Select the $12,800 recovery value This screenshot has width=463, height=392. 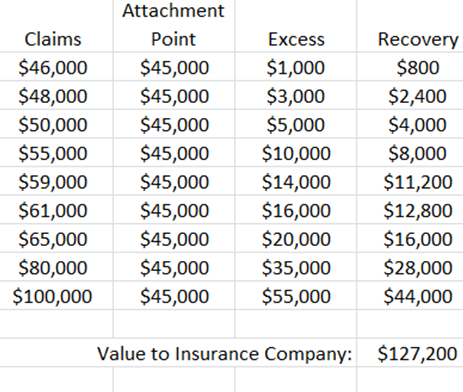418,210
